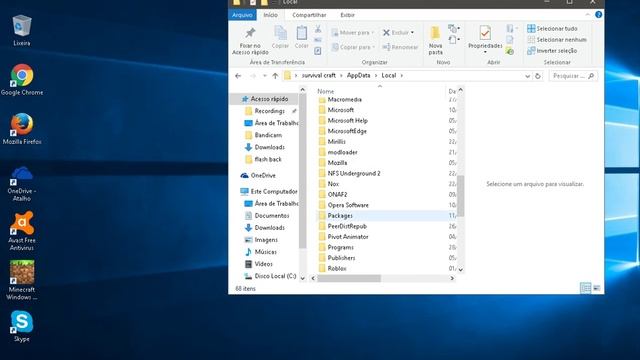Select the NFS Underground 2 folder
The image size is (640, 360).
[353, 173]
